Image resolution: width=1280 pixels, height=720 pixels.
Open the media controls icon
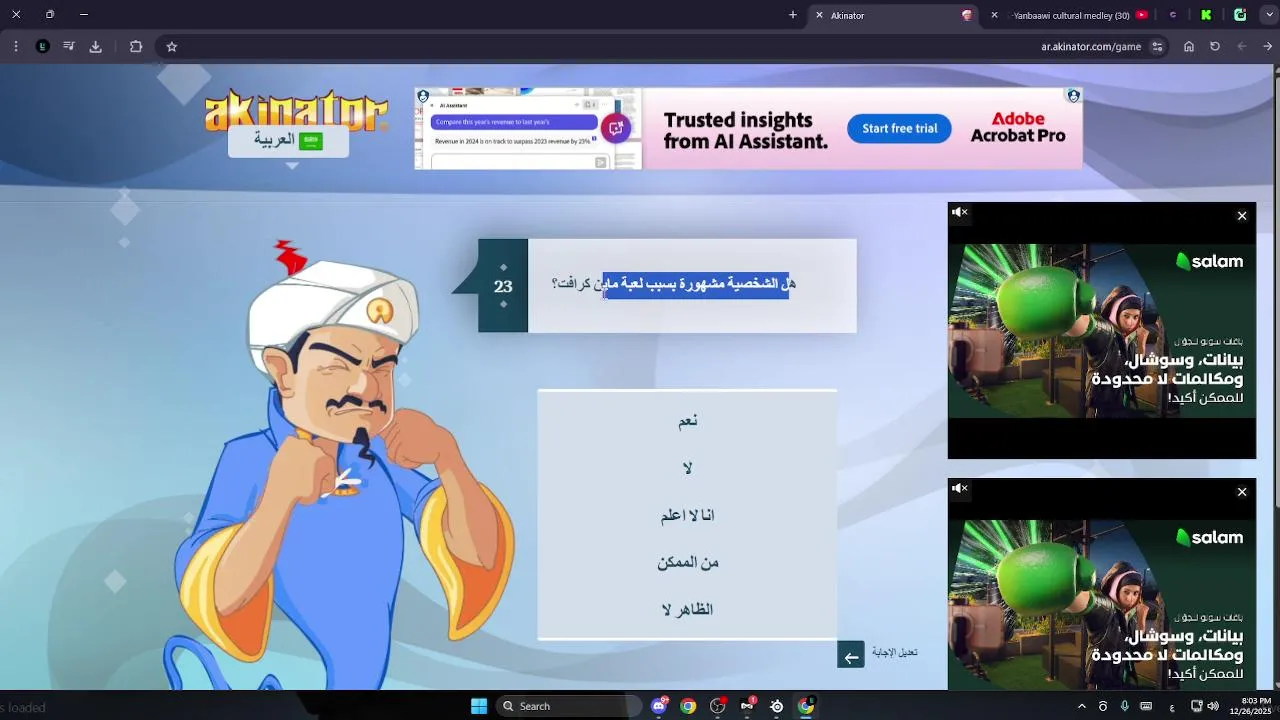click(x=69, y=46)
